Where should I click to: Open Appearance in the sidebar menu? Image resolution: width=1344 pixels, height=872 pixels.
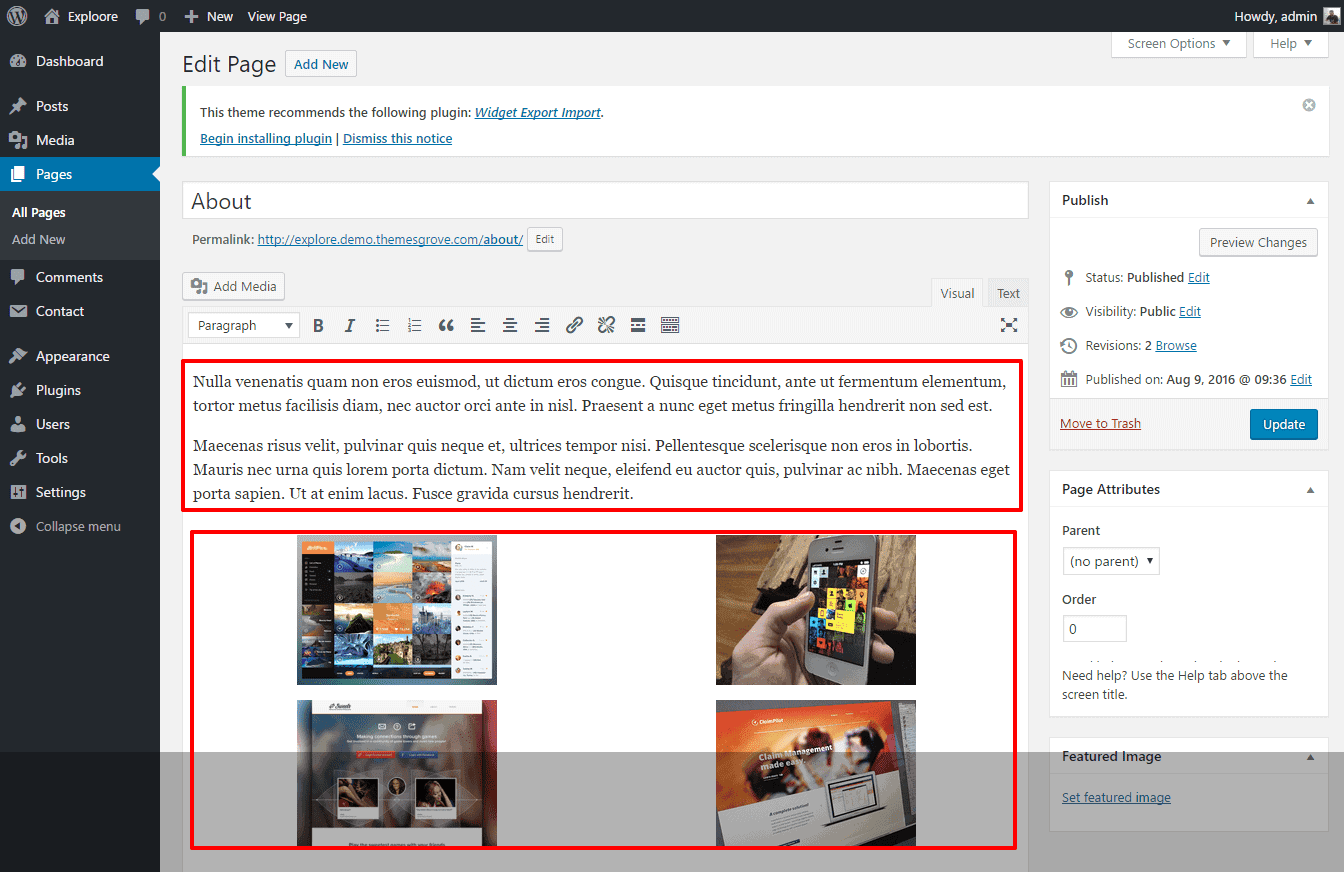coord(72,356)
